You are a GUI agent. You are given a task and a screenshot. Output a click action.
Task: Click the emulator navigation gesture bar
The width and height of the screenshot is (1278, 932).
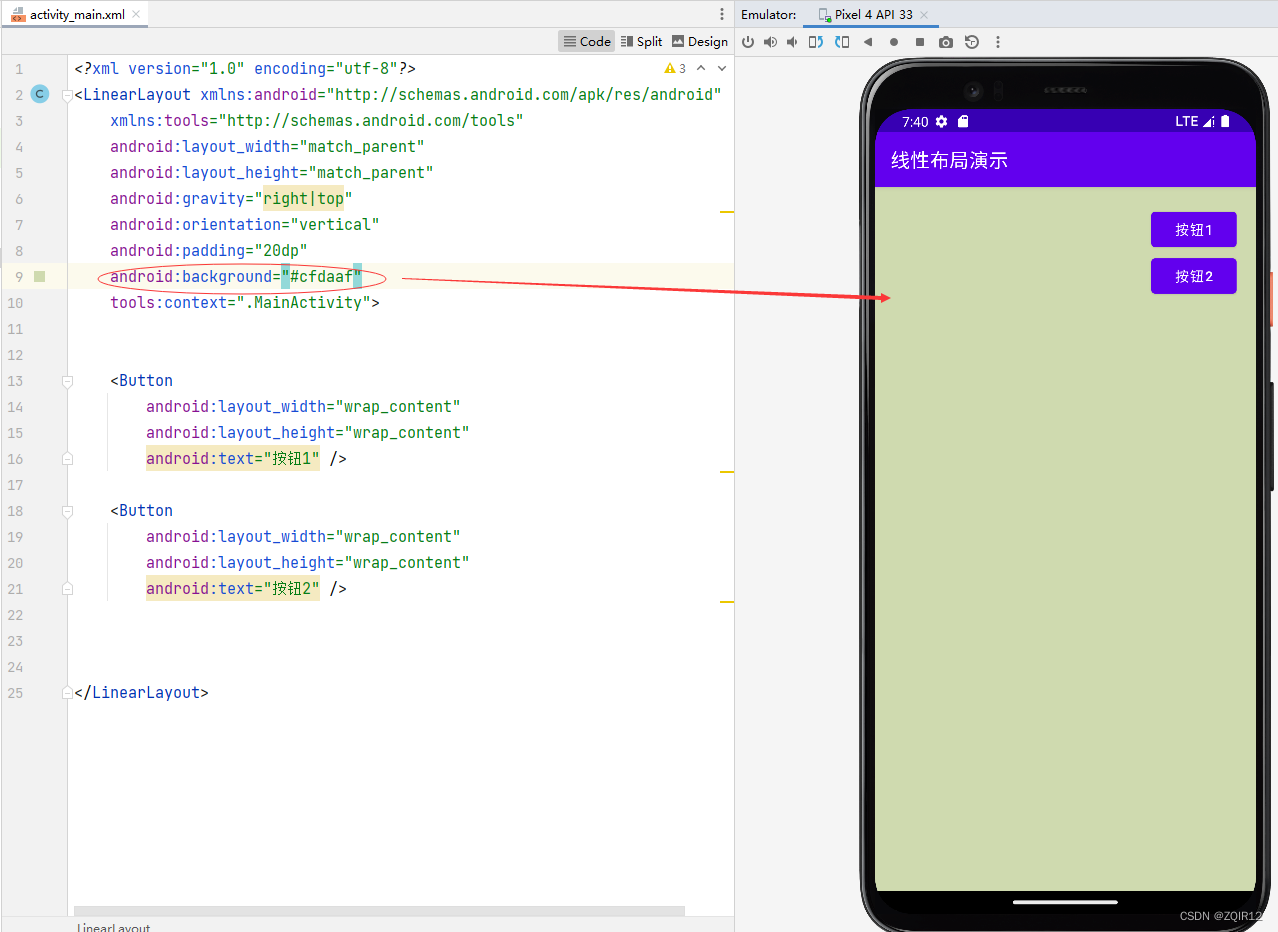[1065, 901]
